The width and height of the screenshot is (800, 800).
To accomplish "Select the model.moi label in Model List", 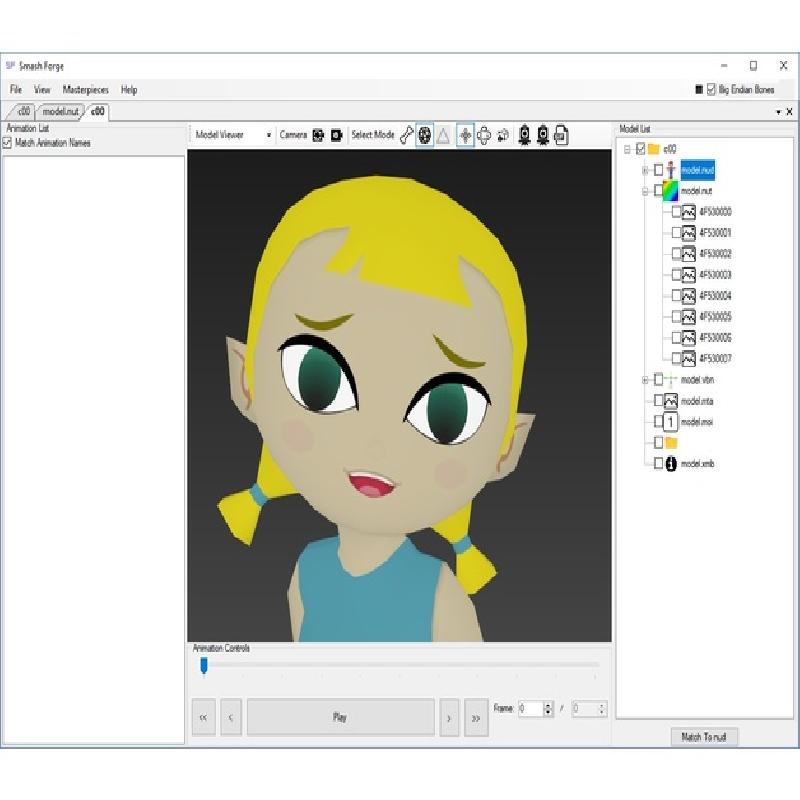I will pyautogui.click(x=697, y=422).
